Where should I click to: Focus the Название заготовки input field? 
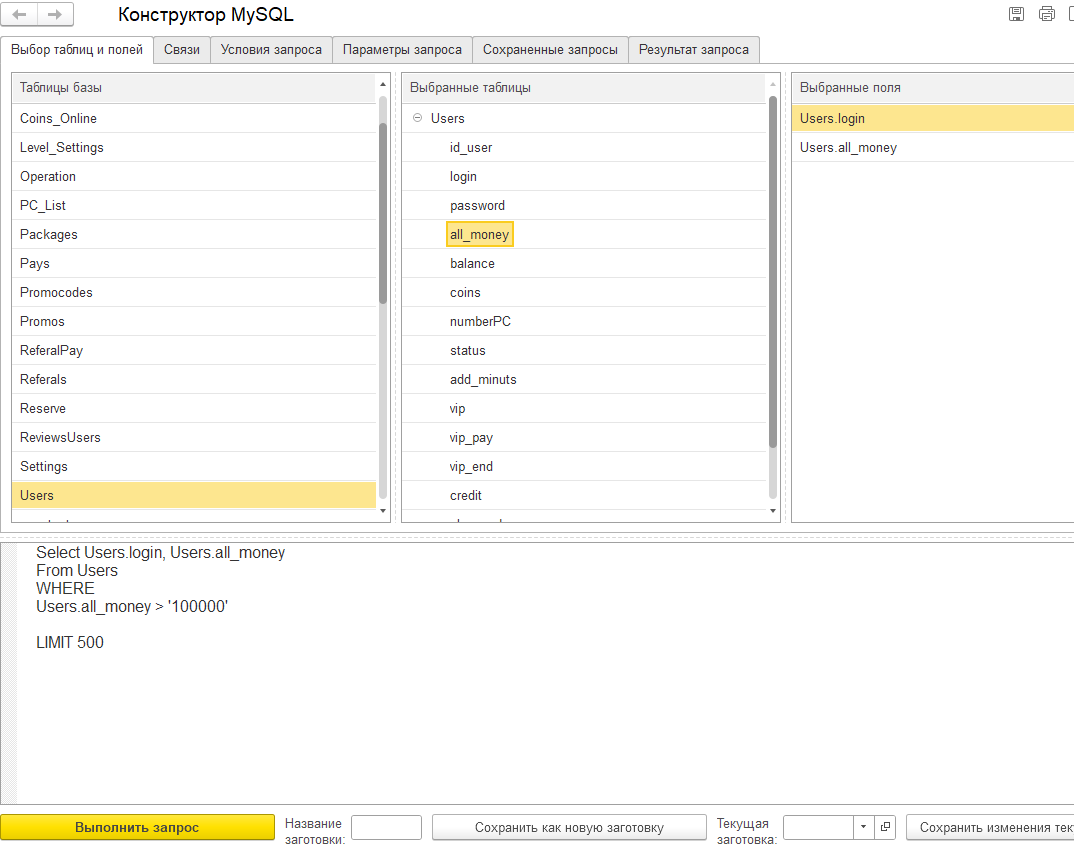tap(386, 827)
